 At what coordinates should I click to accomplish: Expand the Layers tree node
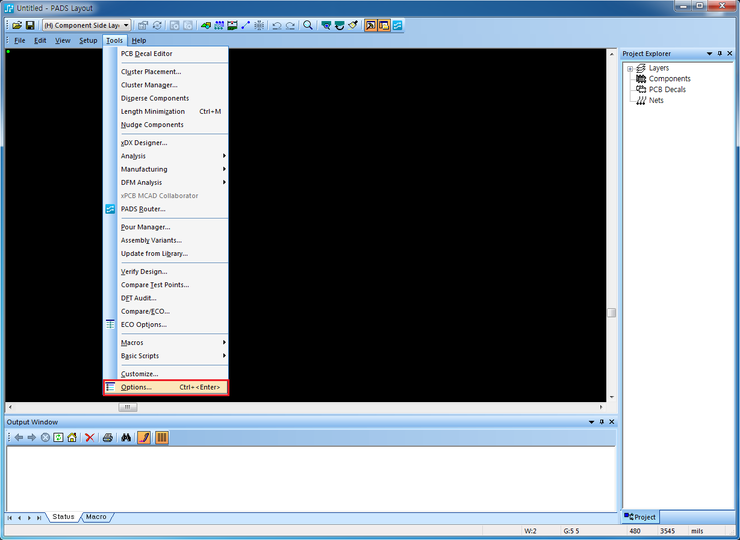point(630,68)
